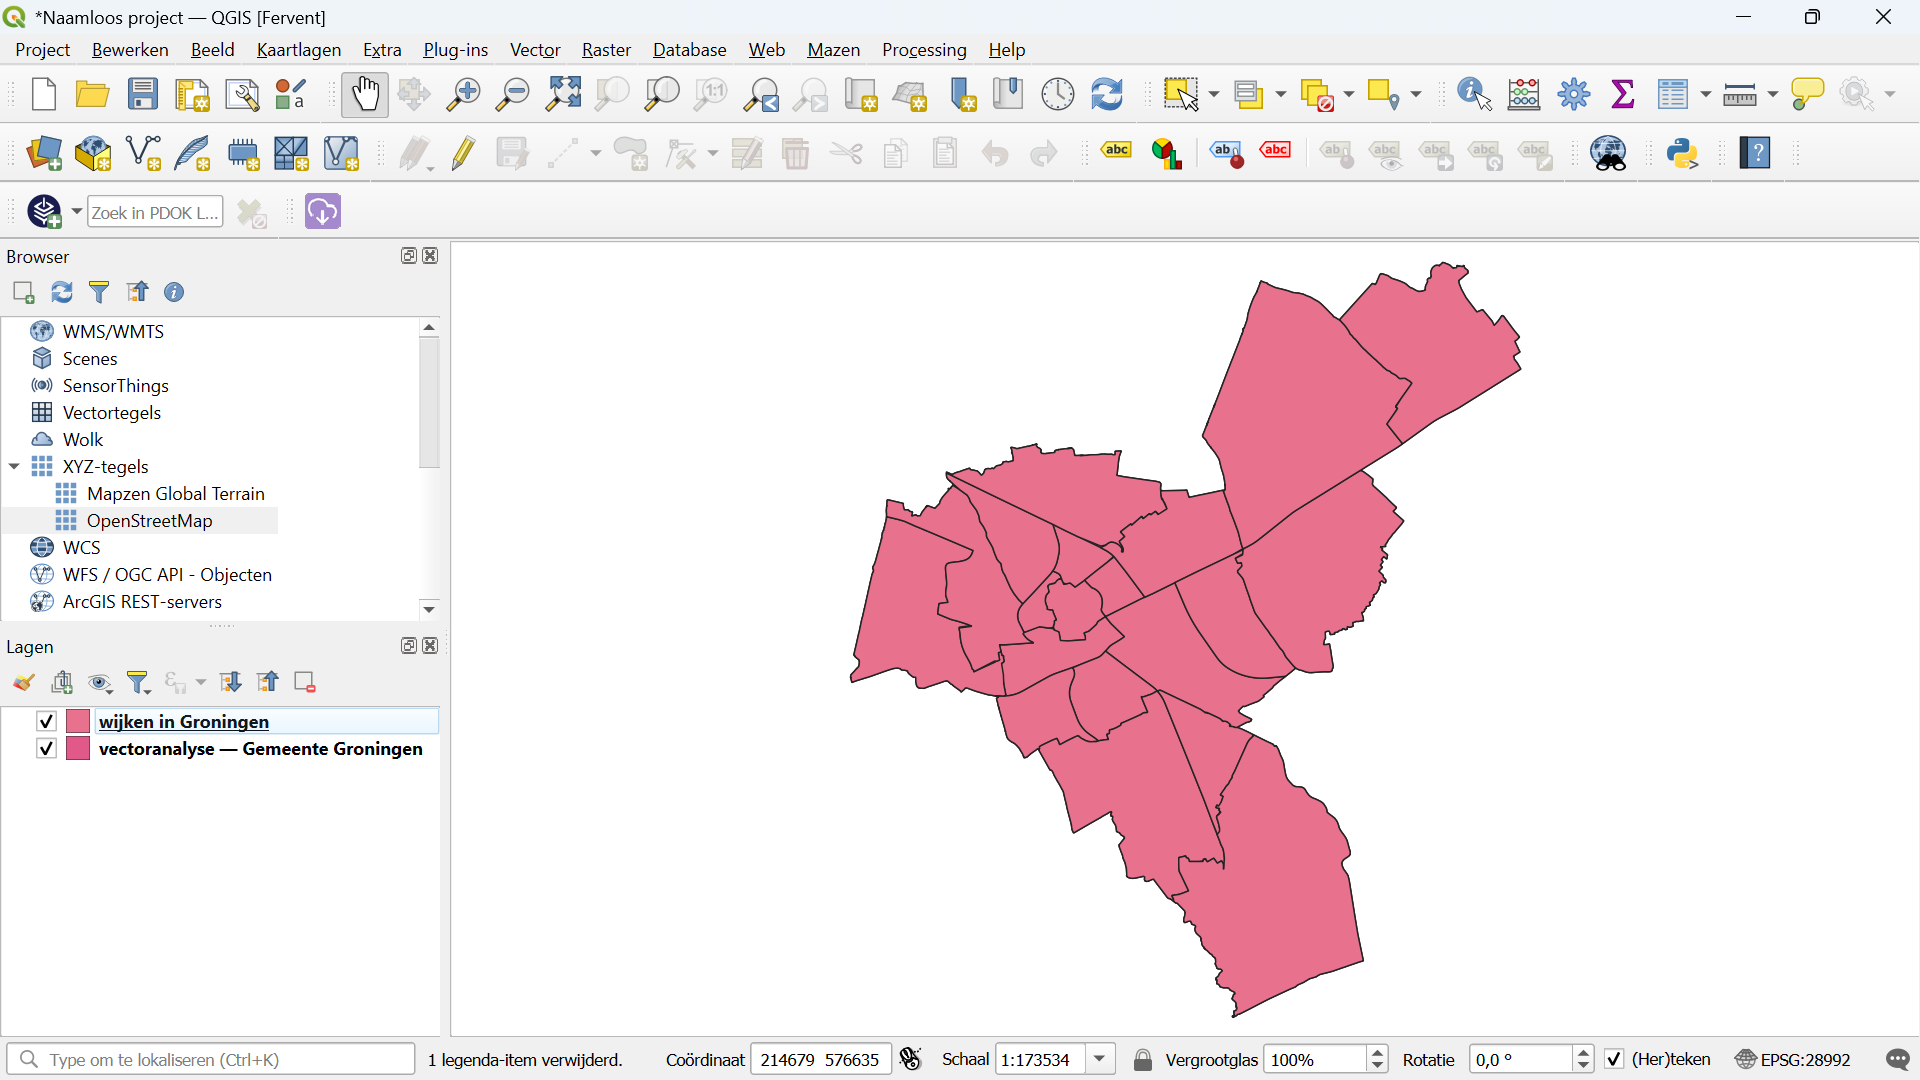This screenshot has height=1080, width=1920.
Task: Click the Save Project floppy icon
Action: tap(143, 95)
